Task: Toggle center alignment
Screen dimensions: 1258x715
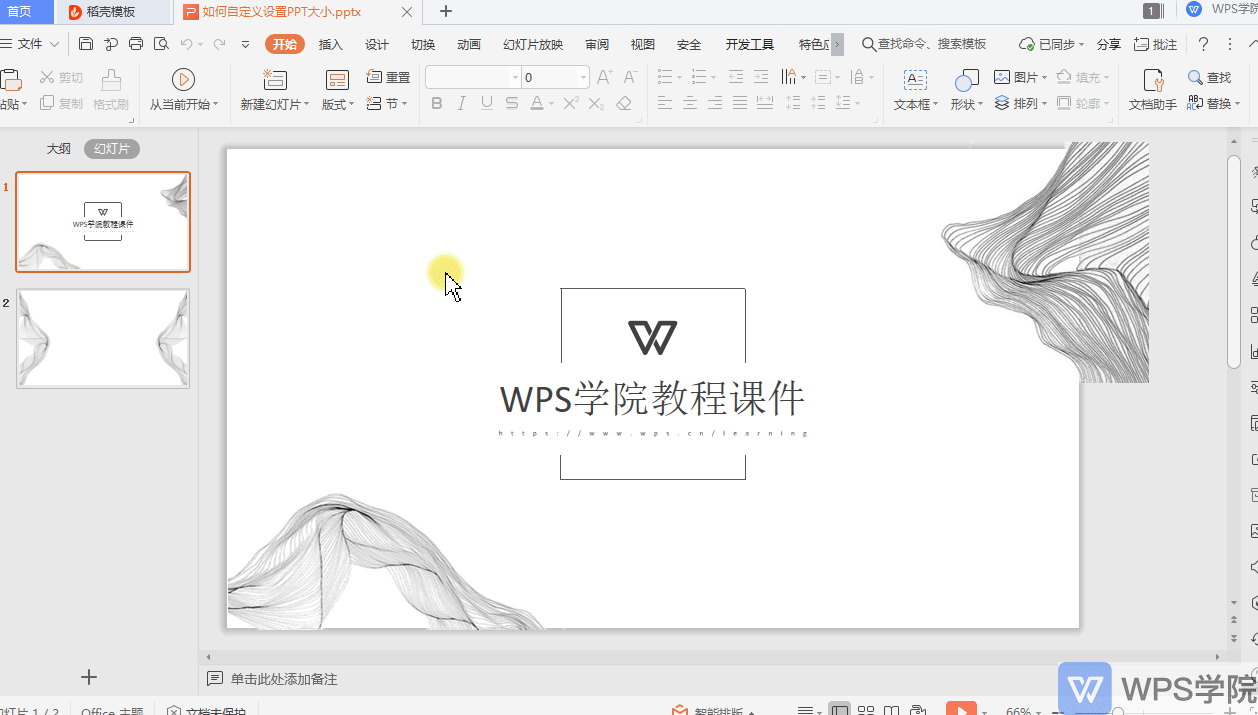Action: 690,103
